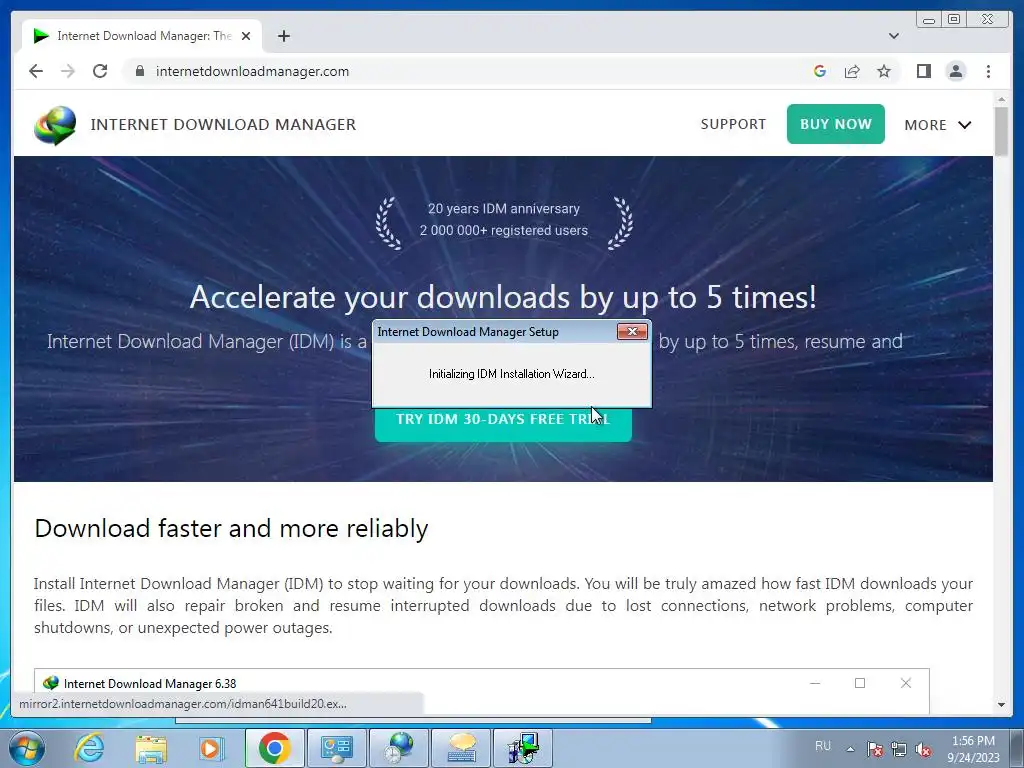Select the Internet Download Manager browser tab
This screenshot has height=768, width=1024.
142,36
